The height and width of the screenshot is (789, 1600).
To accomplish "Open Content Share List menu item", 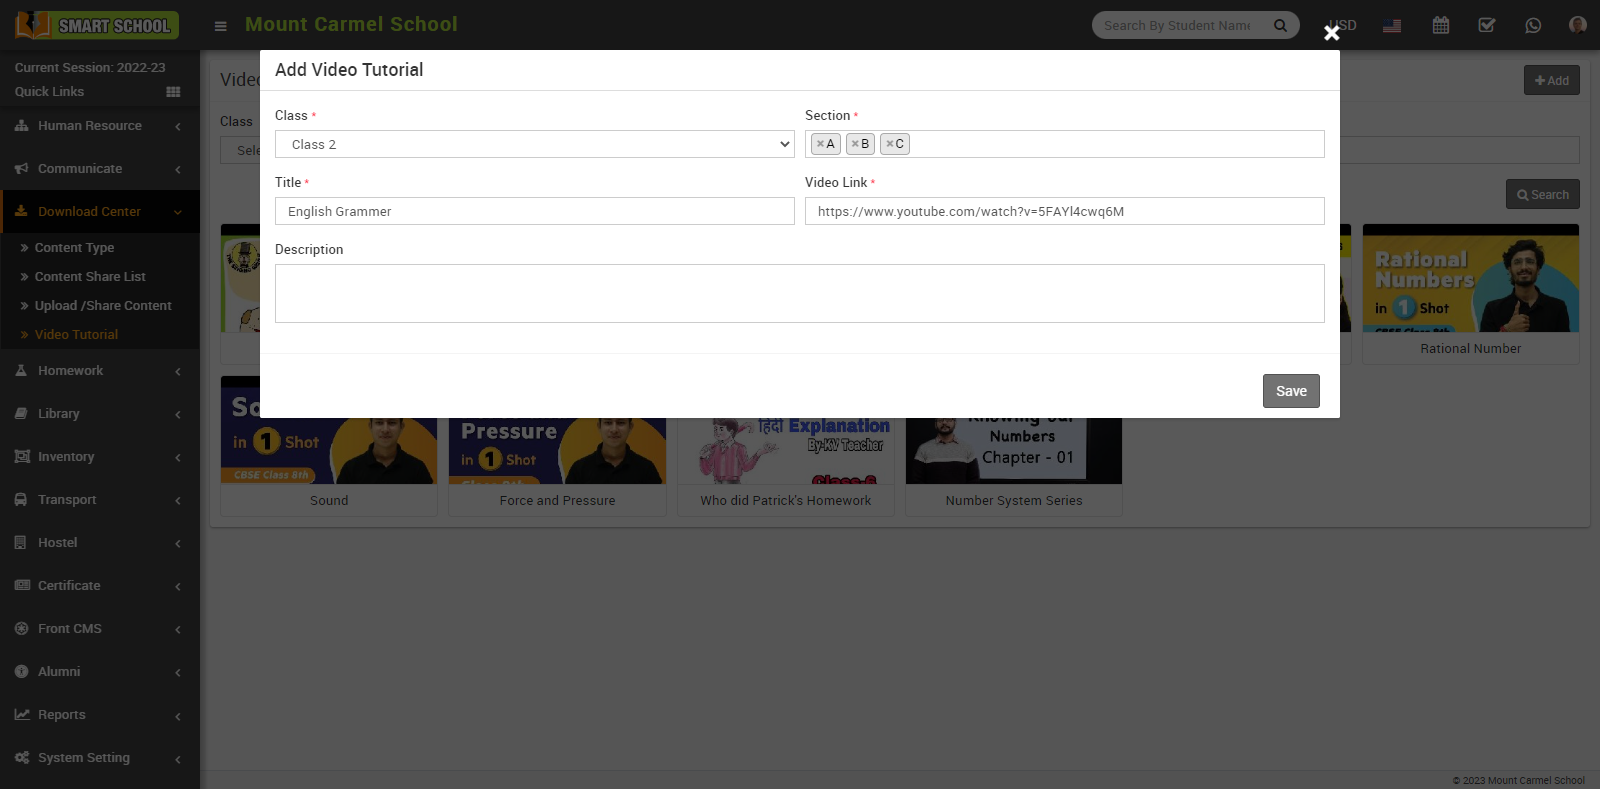I will tap(90, 277).
